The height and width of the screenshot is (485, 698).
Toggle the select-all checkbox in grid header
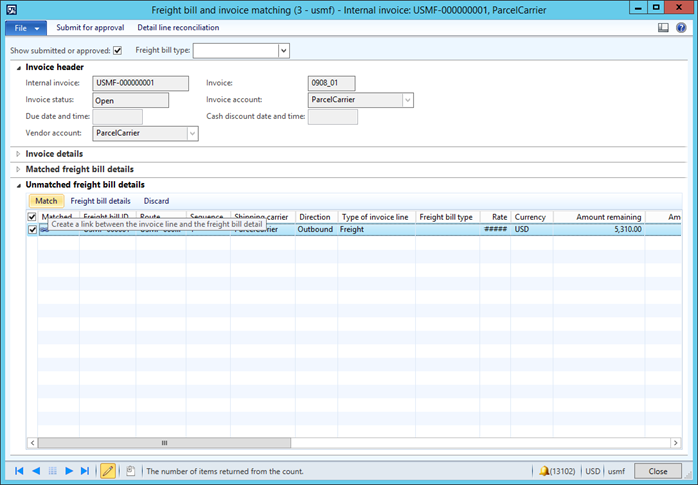pos(32,217)
